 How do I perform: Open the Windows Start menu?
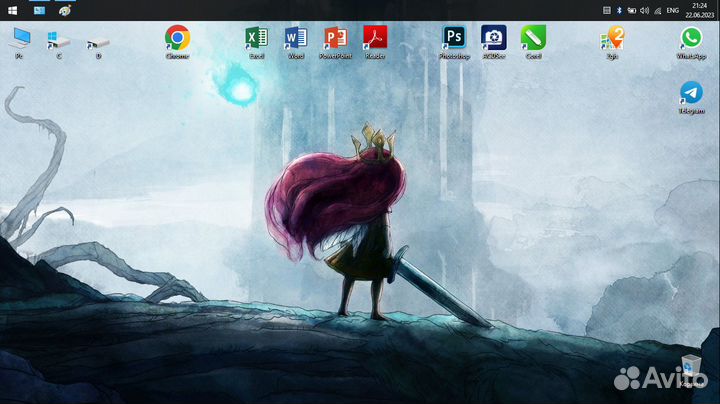click(x=12, y=10)
